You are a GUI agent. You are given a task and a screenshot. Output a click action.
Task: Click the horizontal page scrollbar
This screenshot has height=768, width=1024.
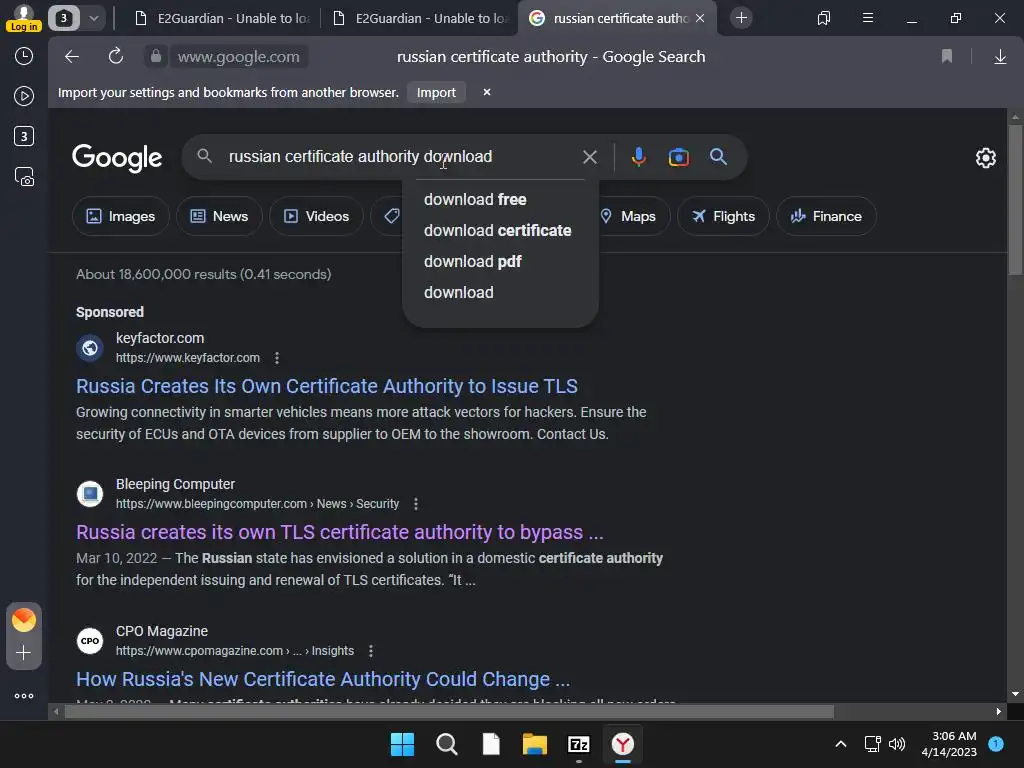pos(449,712)
